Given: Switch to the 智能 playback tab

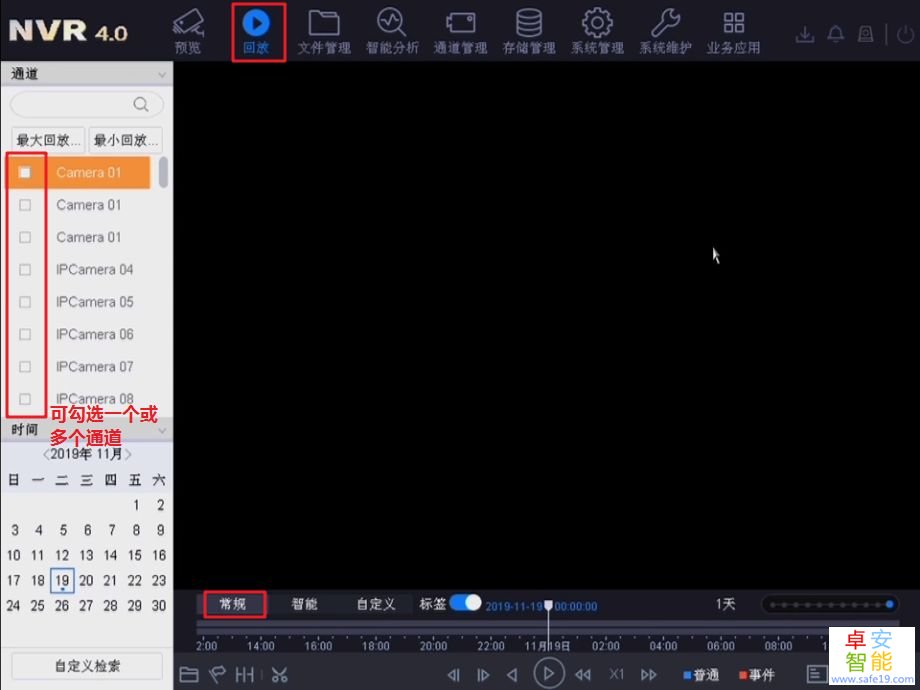Looking at the screenshot, I should pos(305,603).
